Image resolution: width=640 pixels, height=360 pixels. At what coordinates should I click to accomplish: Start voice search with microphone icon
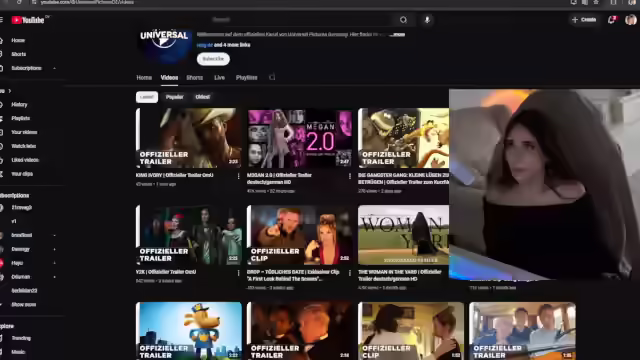[x=427, y=20]
